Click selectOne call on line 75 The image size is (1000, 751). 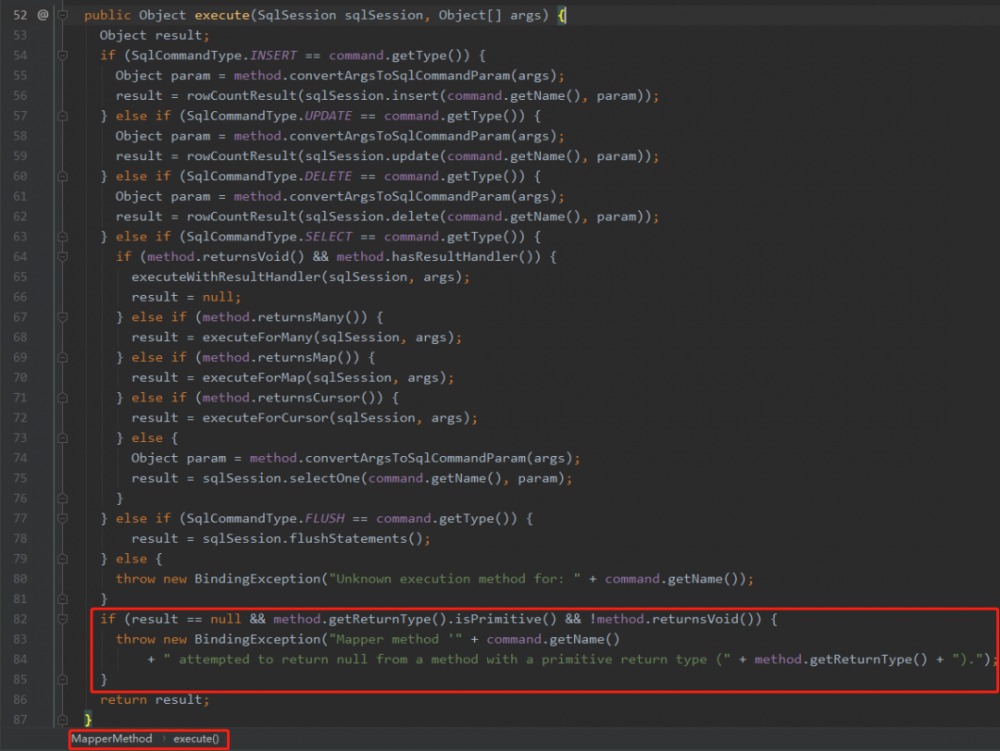(x=325, y=478)
